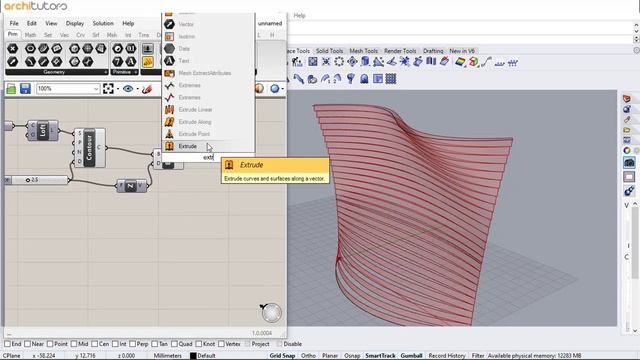The height and width of the screenshot is (360, 640).
Task: Enable the Quad osnap checkbox
Action: coord(174,344)
